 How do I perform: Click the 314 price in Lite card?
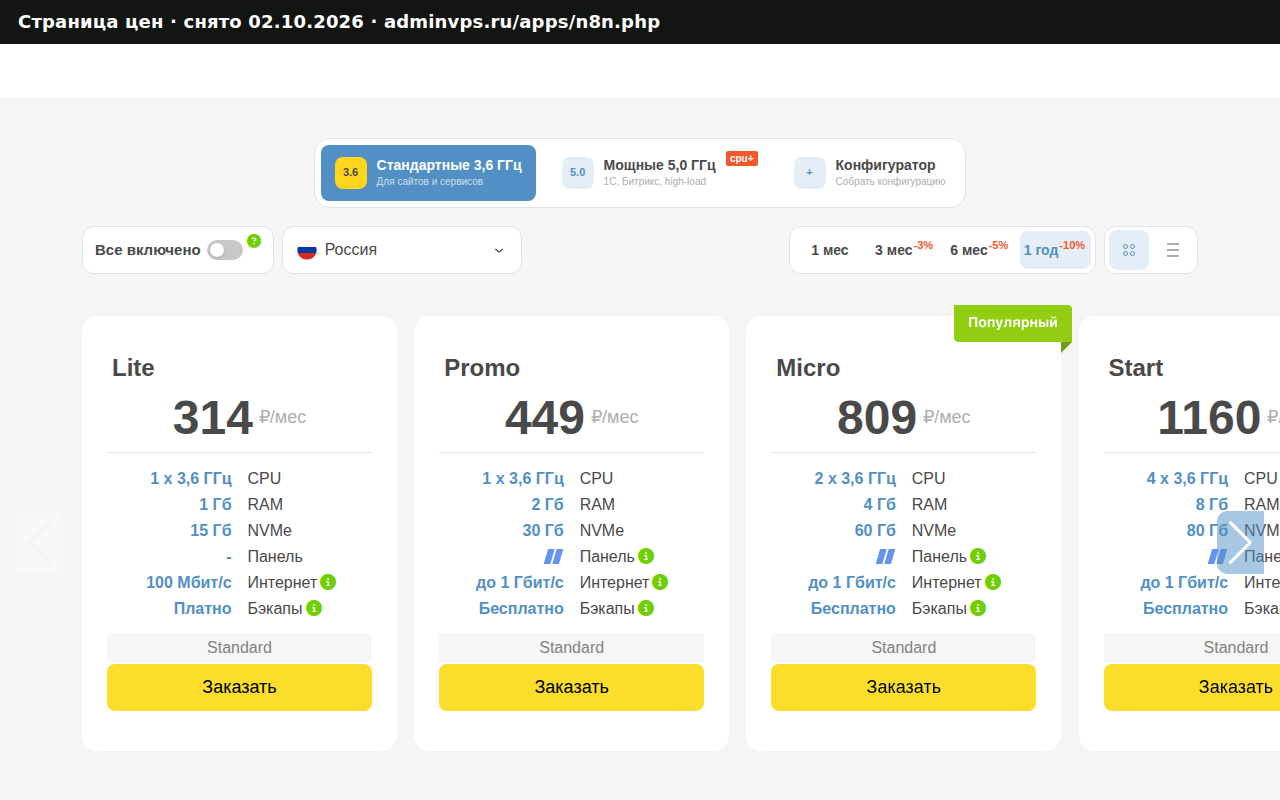click(x=213, y=418)
